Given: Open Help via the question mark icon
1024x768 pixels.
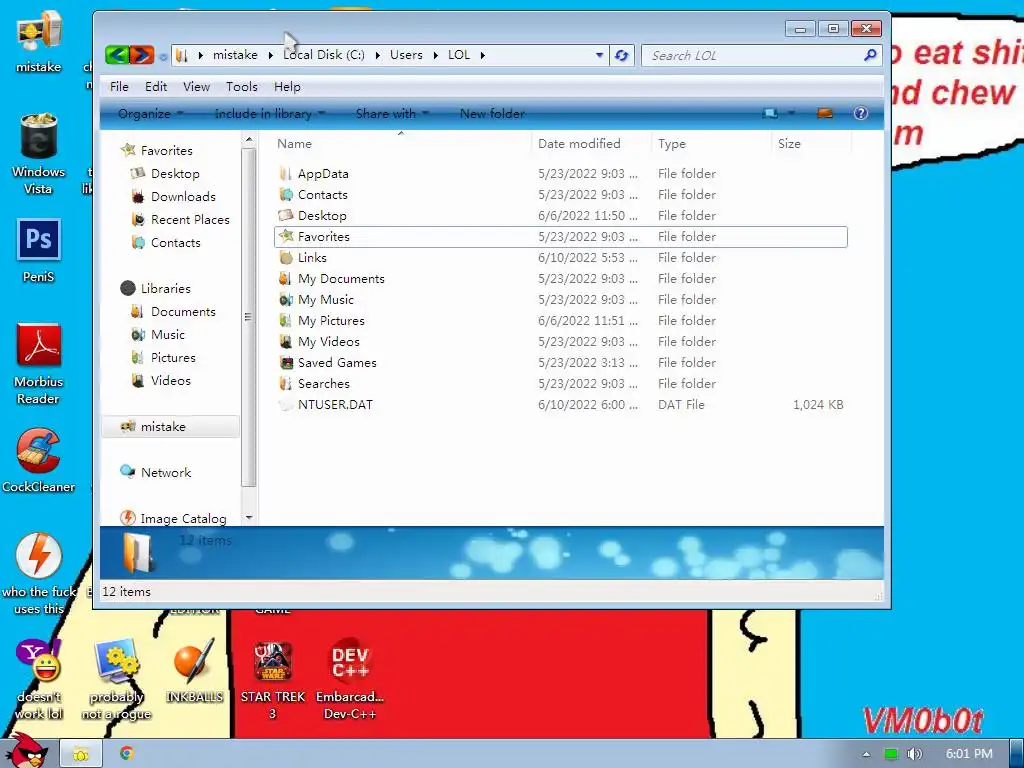Looking at the screenshot, I should pyautogui.click(x=861, y=114).
